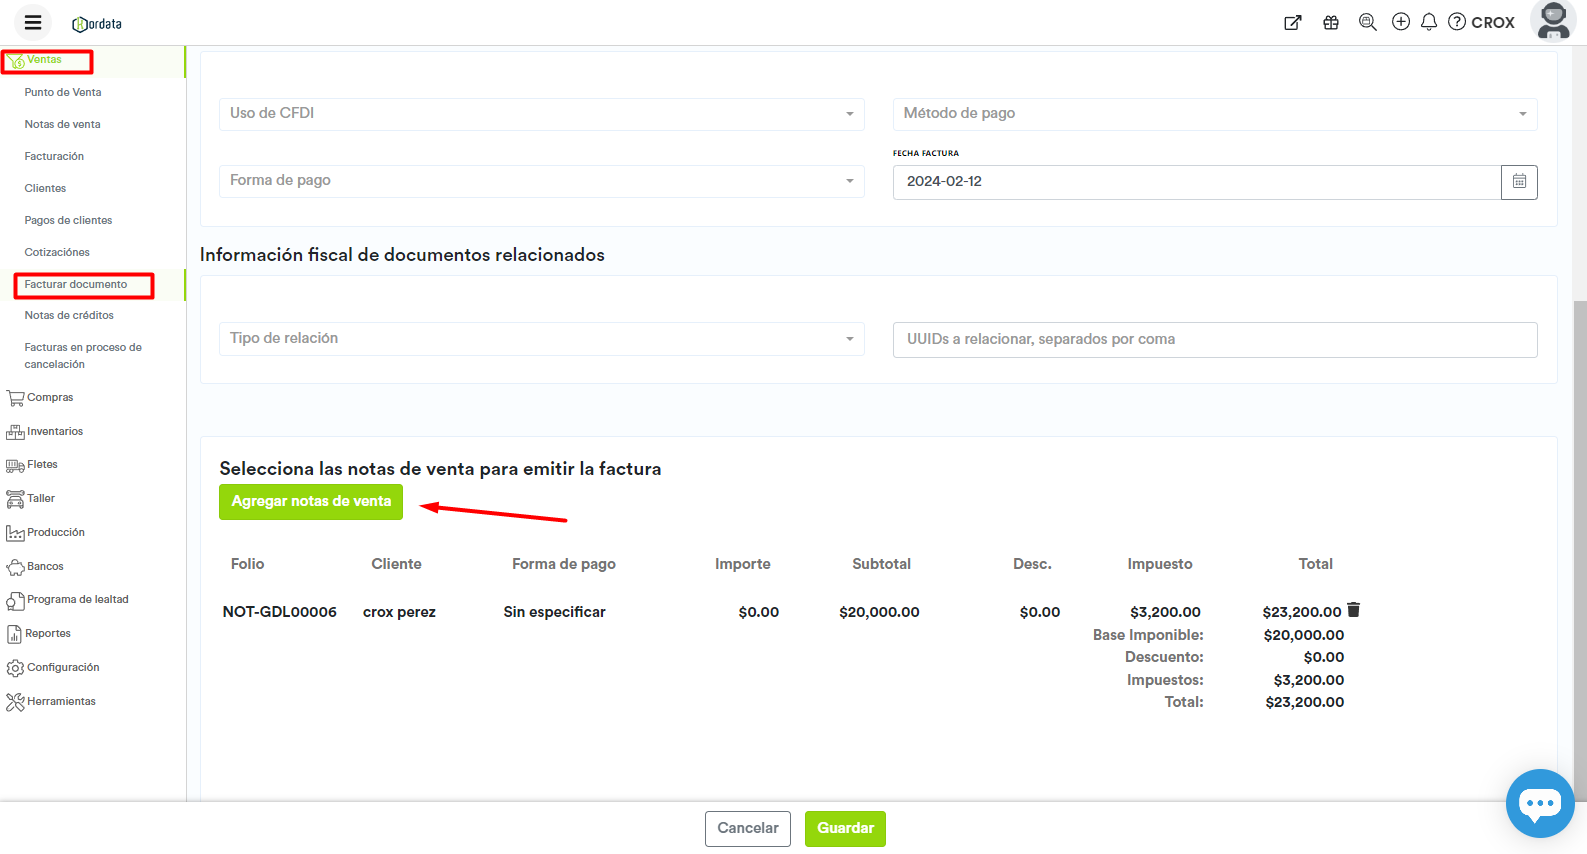
Task: Open the Método de pago dropdown
Action: click(x=1214, y=114)
